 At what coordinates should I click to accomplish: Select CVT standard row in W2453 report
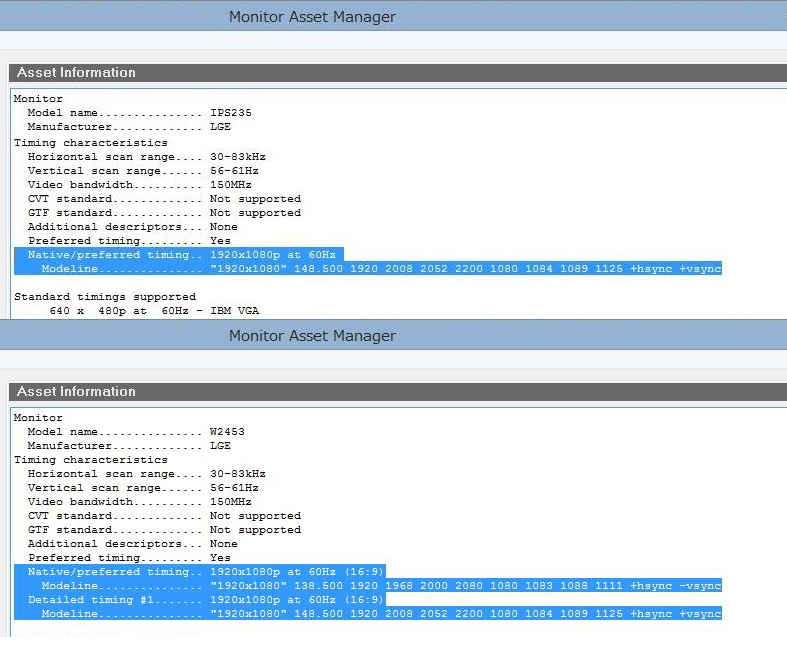tap(164, 516)
